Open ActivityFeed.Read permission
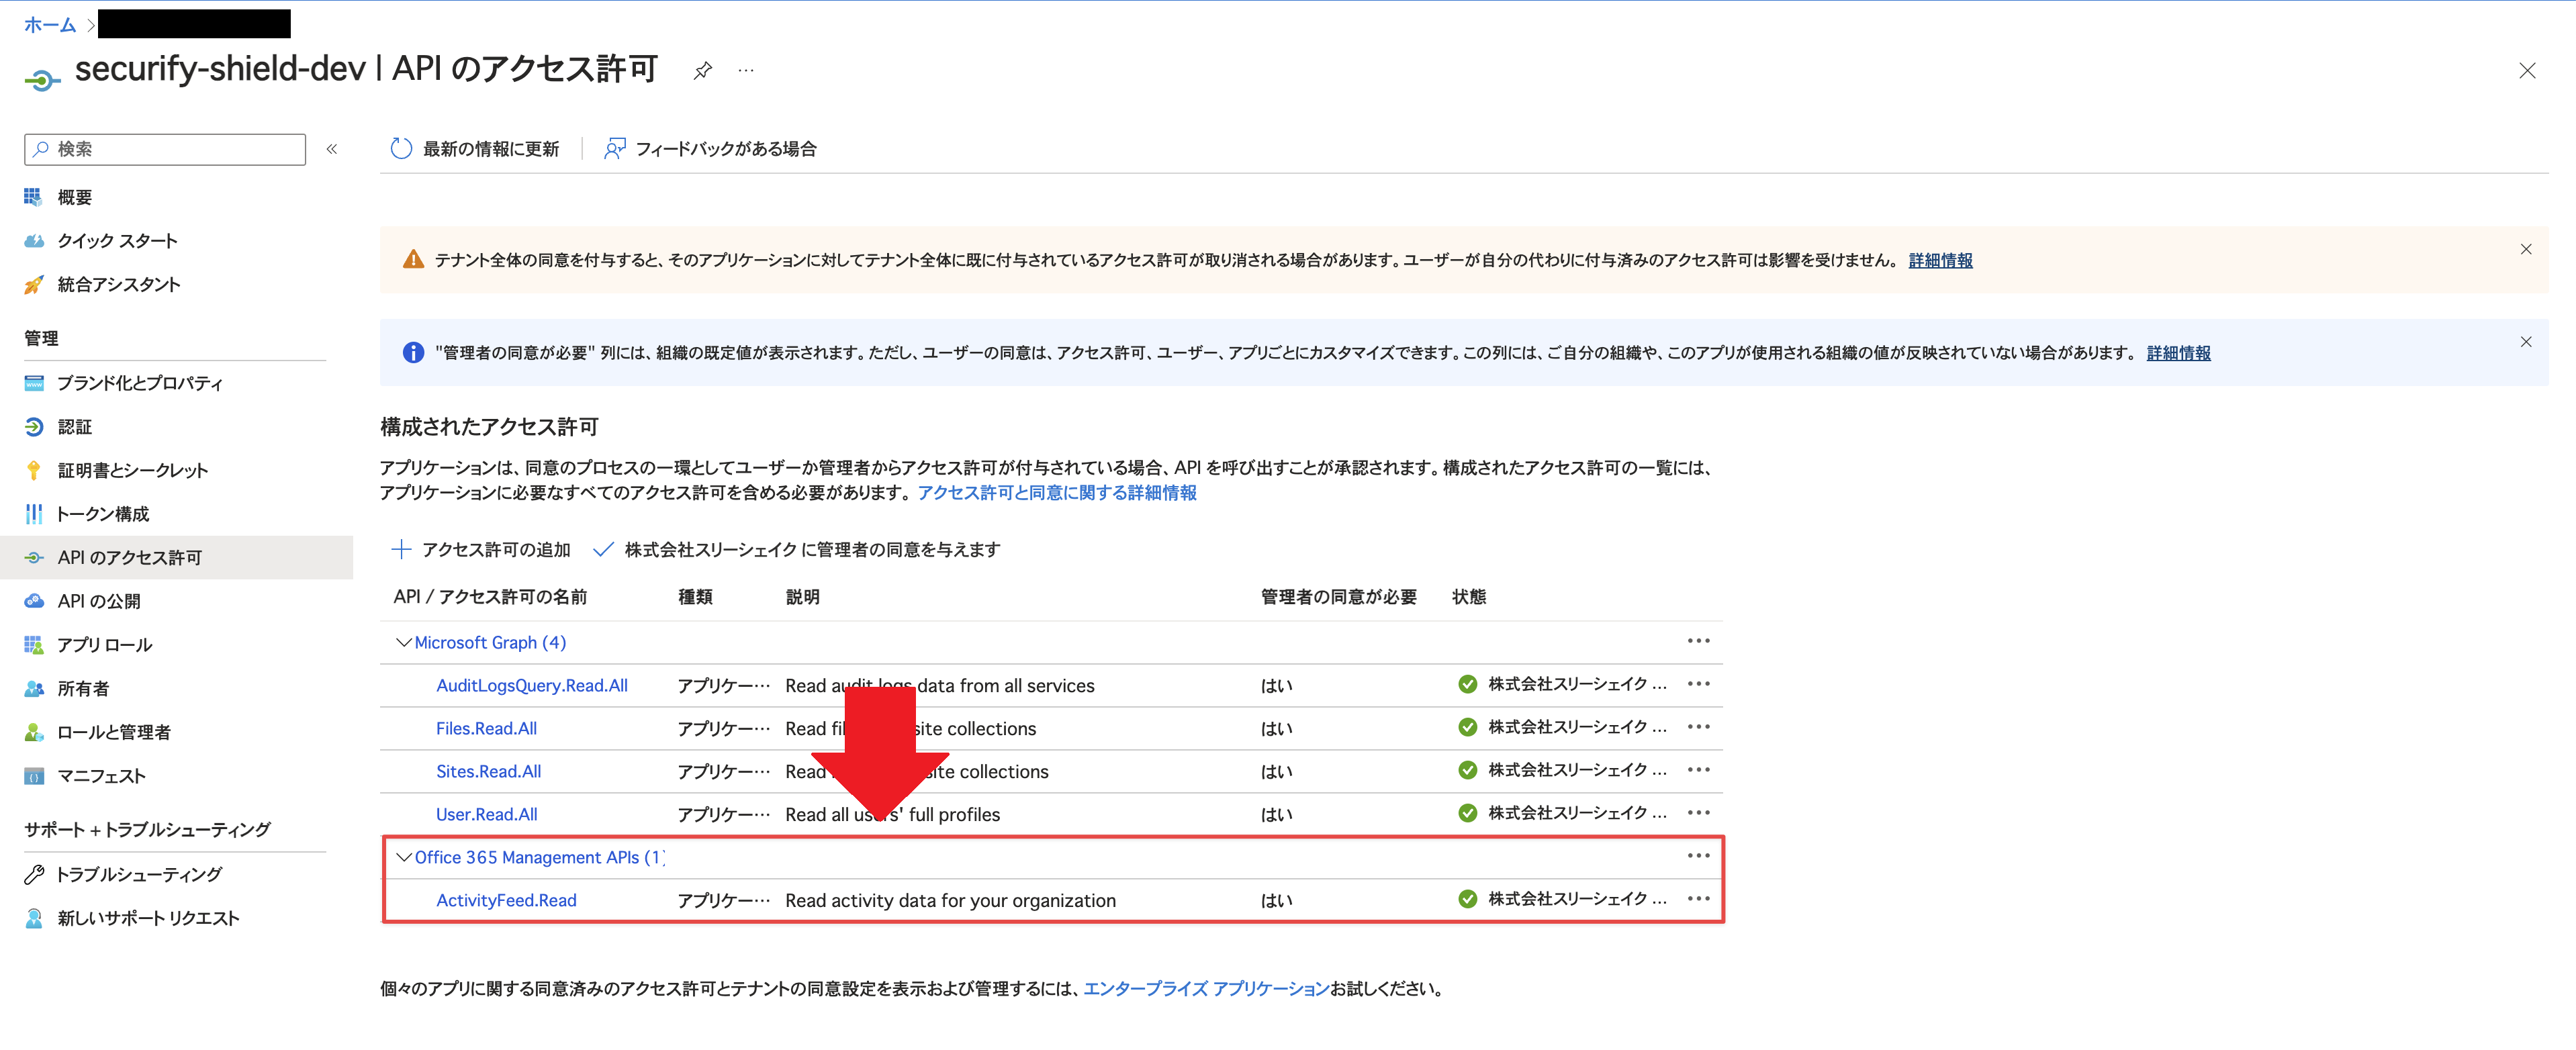This screenshot has height=1050, width=2576. coord(506,901)
